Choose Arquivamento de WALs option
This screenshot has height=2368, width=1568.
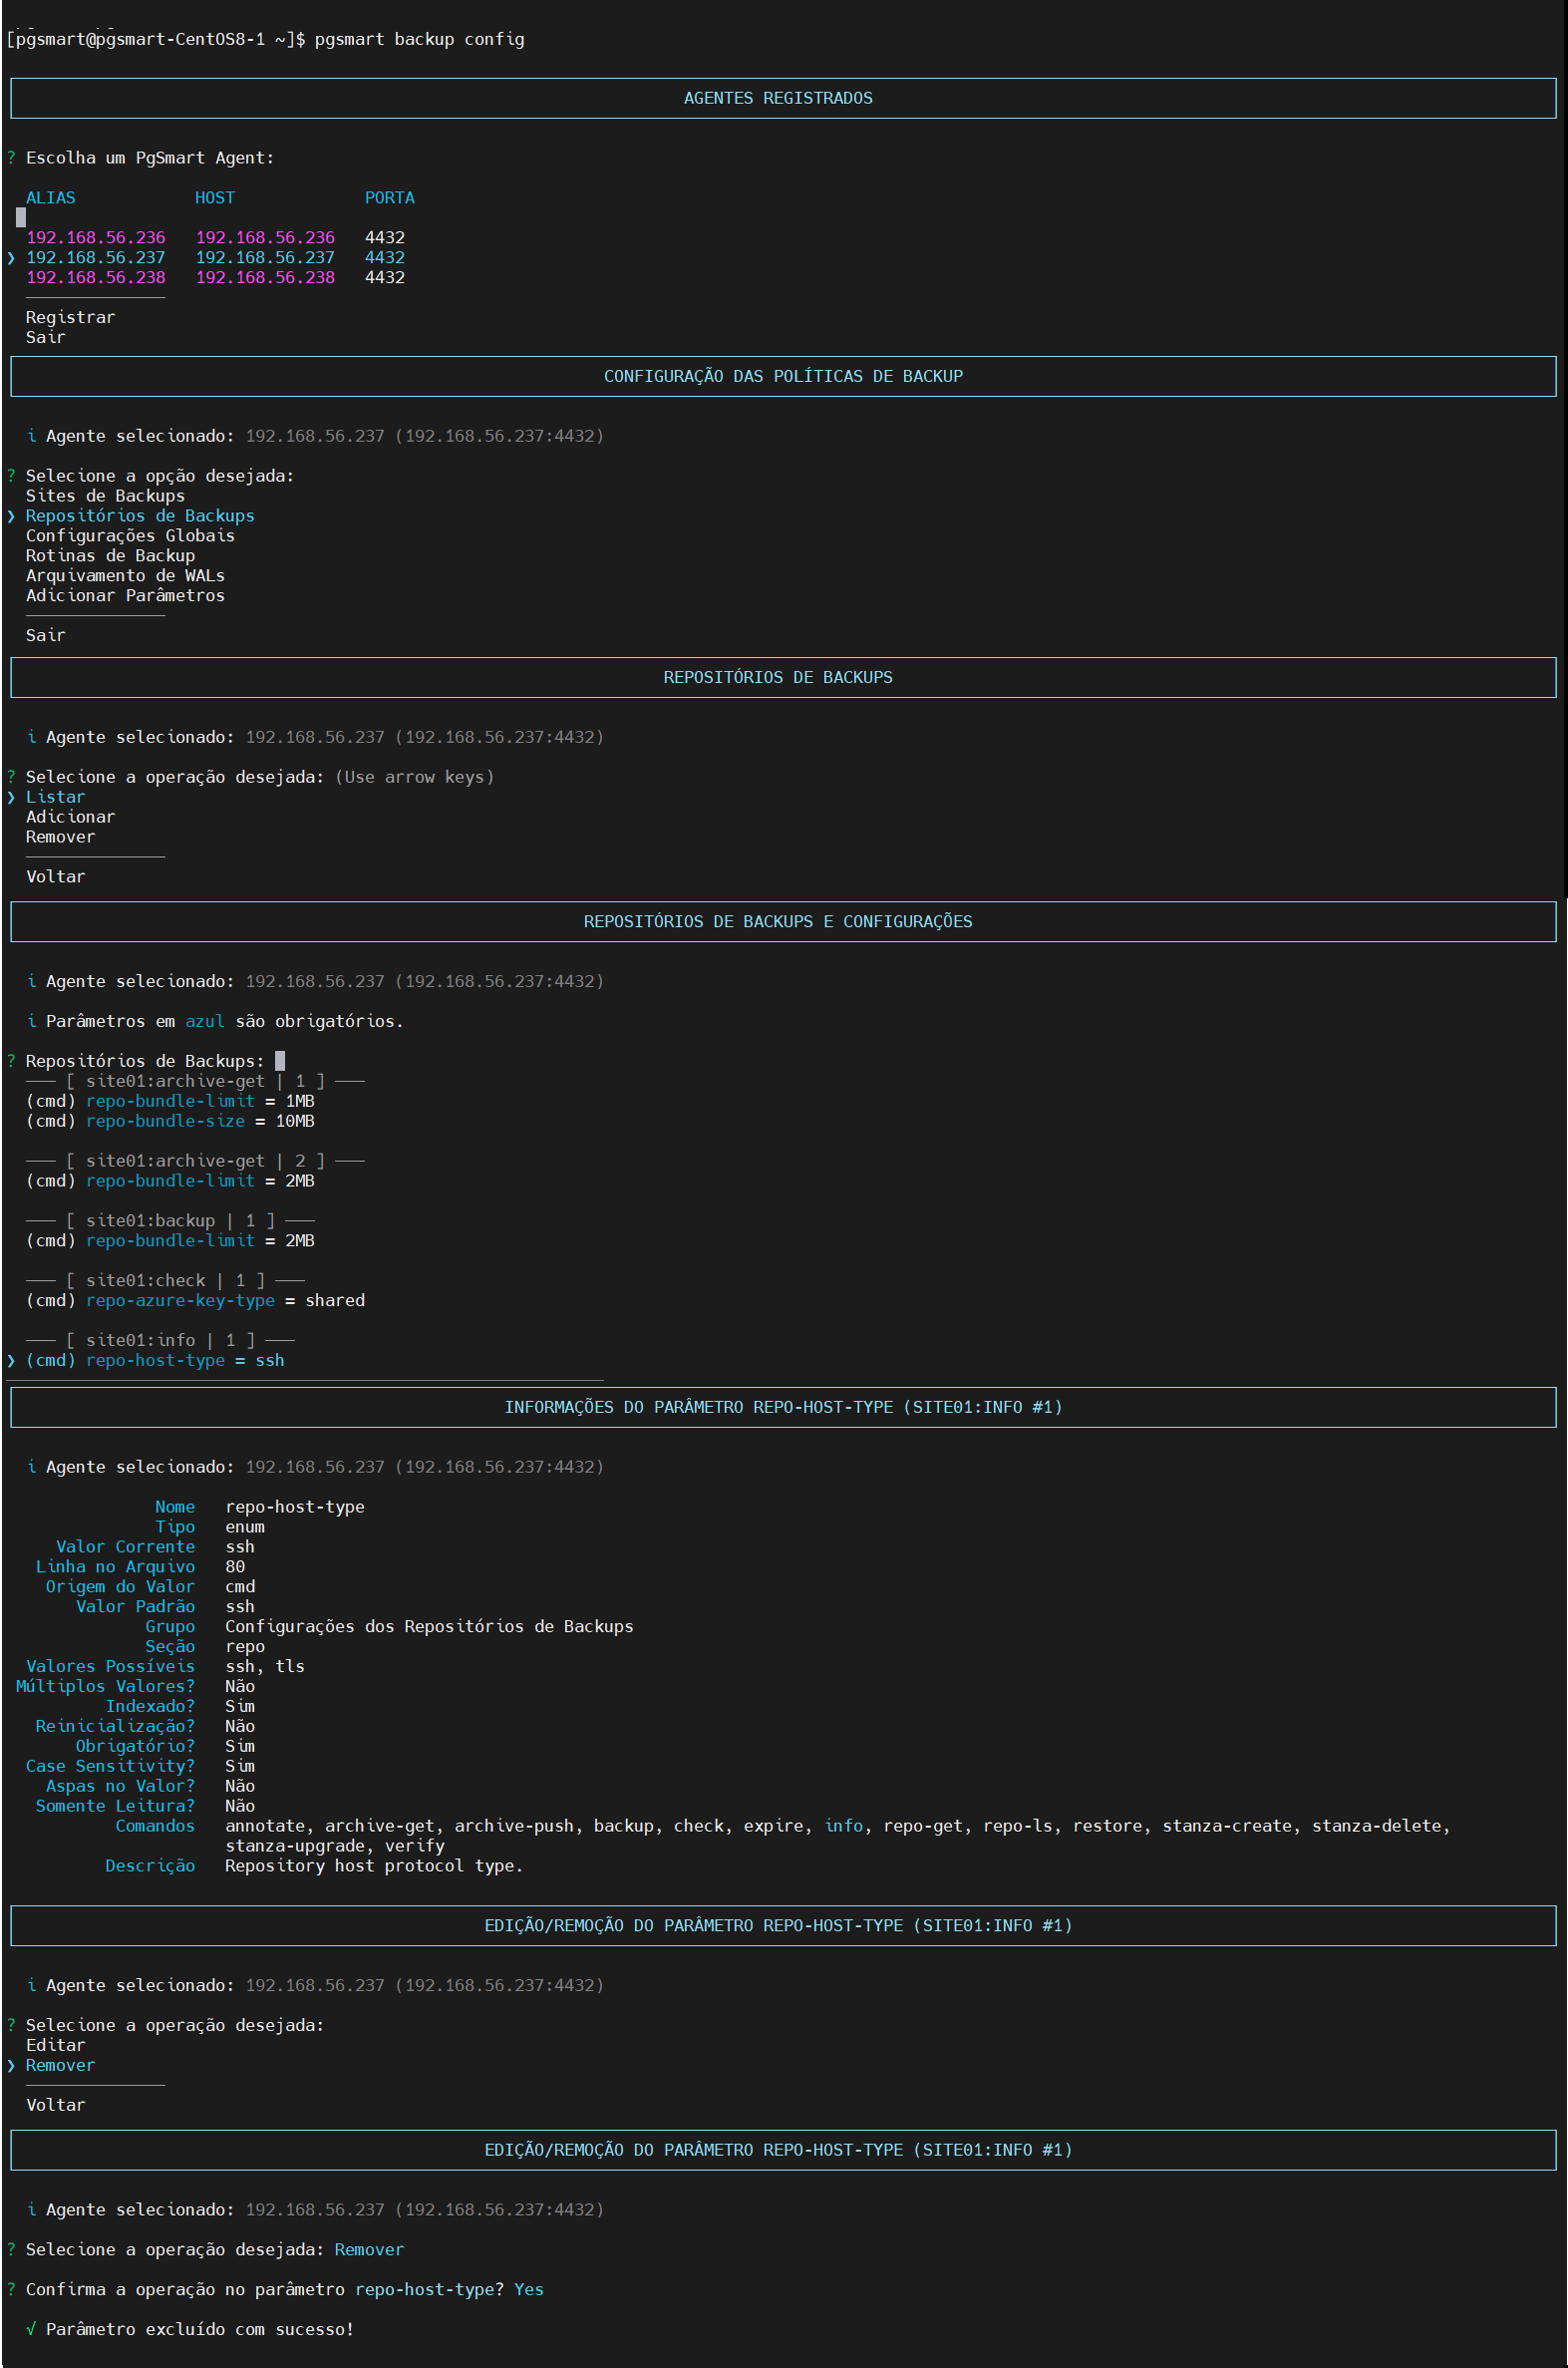click(125, 576)
